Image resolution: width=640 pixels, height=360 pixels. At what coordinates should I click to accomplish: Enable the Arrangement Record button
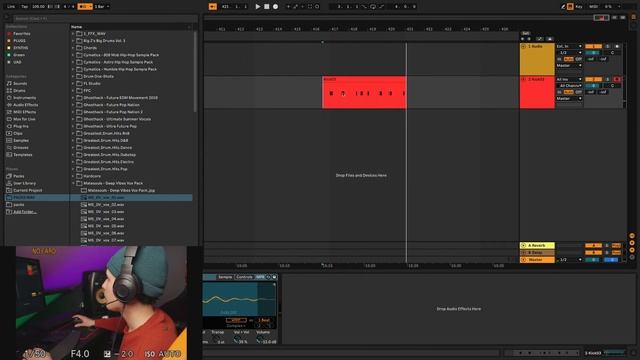tap(276, 7)
